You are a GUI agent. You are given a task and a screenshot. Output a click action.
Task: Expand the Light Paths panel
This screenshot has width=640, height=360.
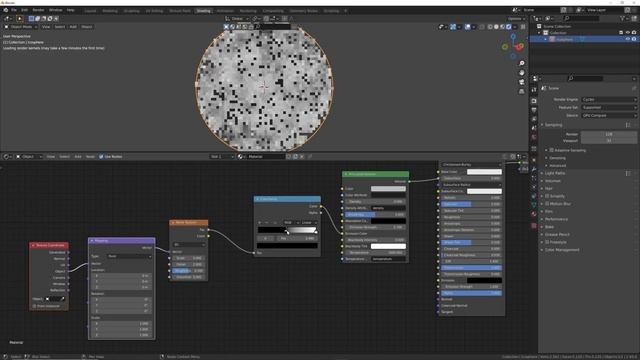(555, 173)
